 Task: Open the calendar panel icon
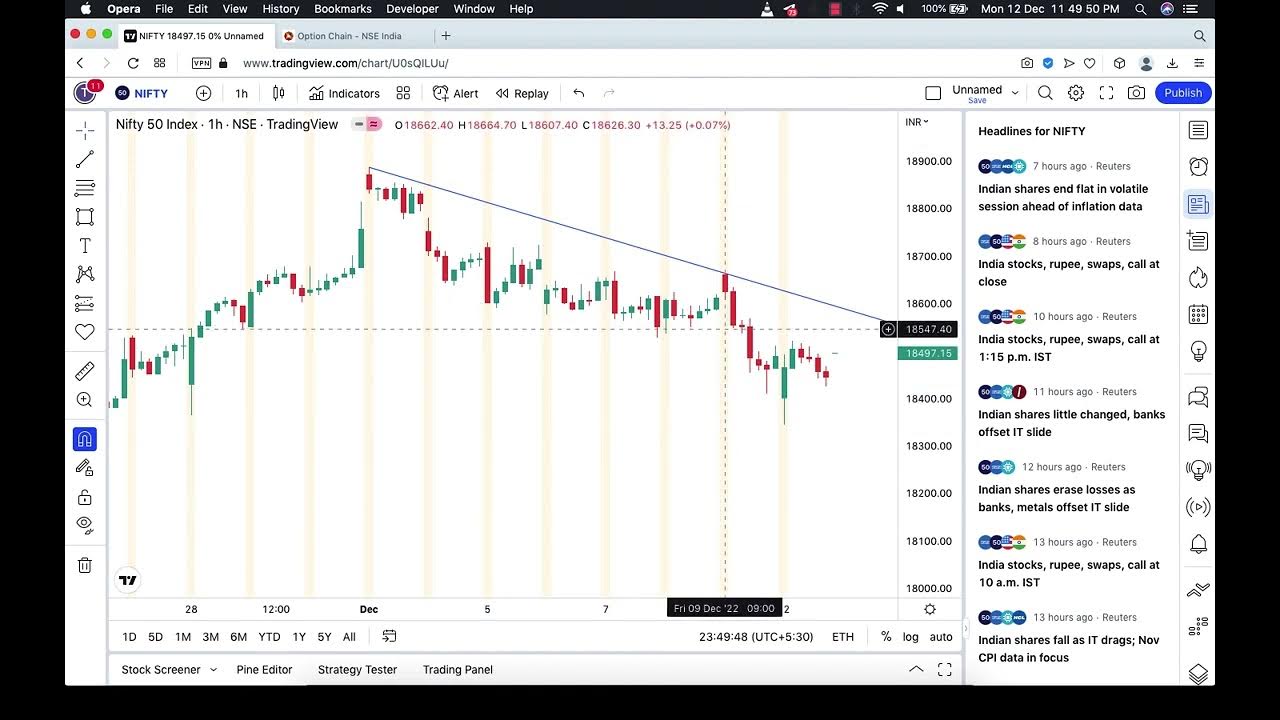click(x=1198, y=315)
